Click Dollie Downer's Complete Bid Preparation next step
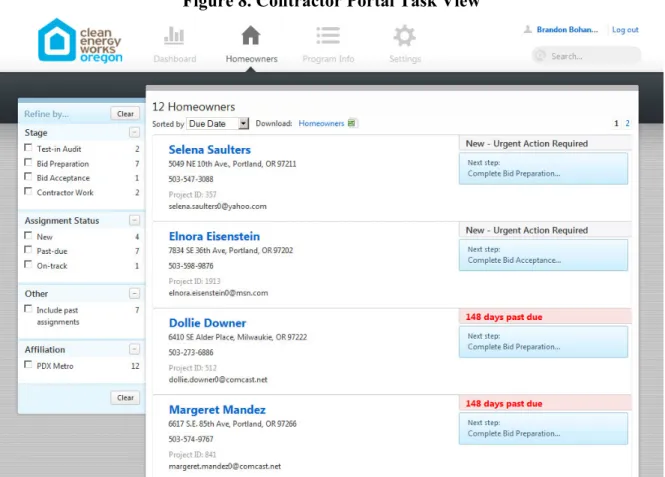The height and width of the screenshot is (477, 665). pos(543,342)
